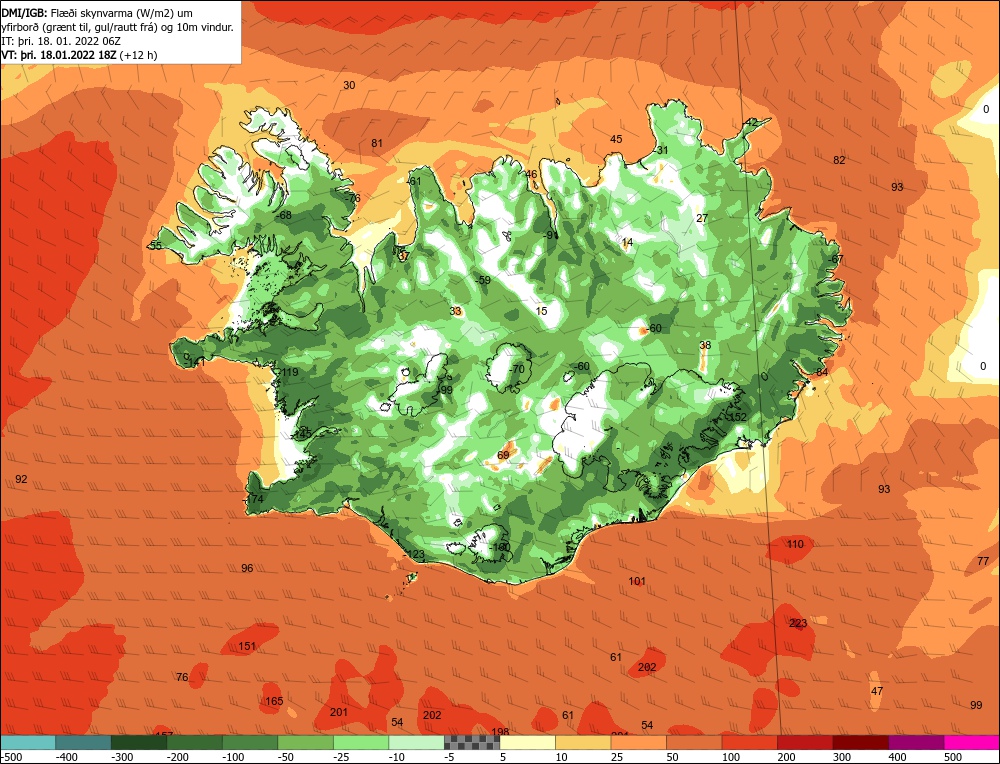This screenshot has width=1000, height=764.
Task: Click the legend tick label -25
Action: [x=343, y=757]
